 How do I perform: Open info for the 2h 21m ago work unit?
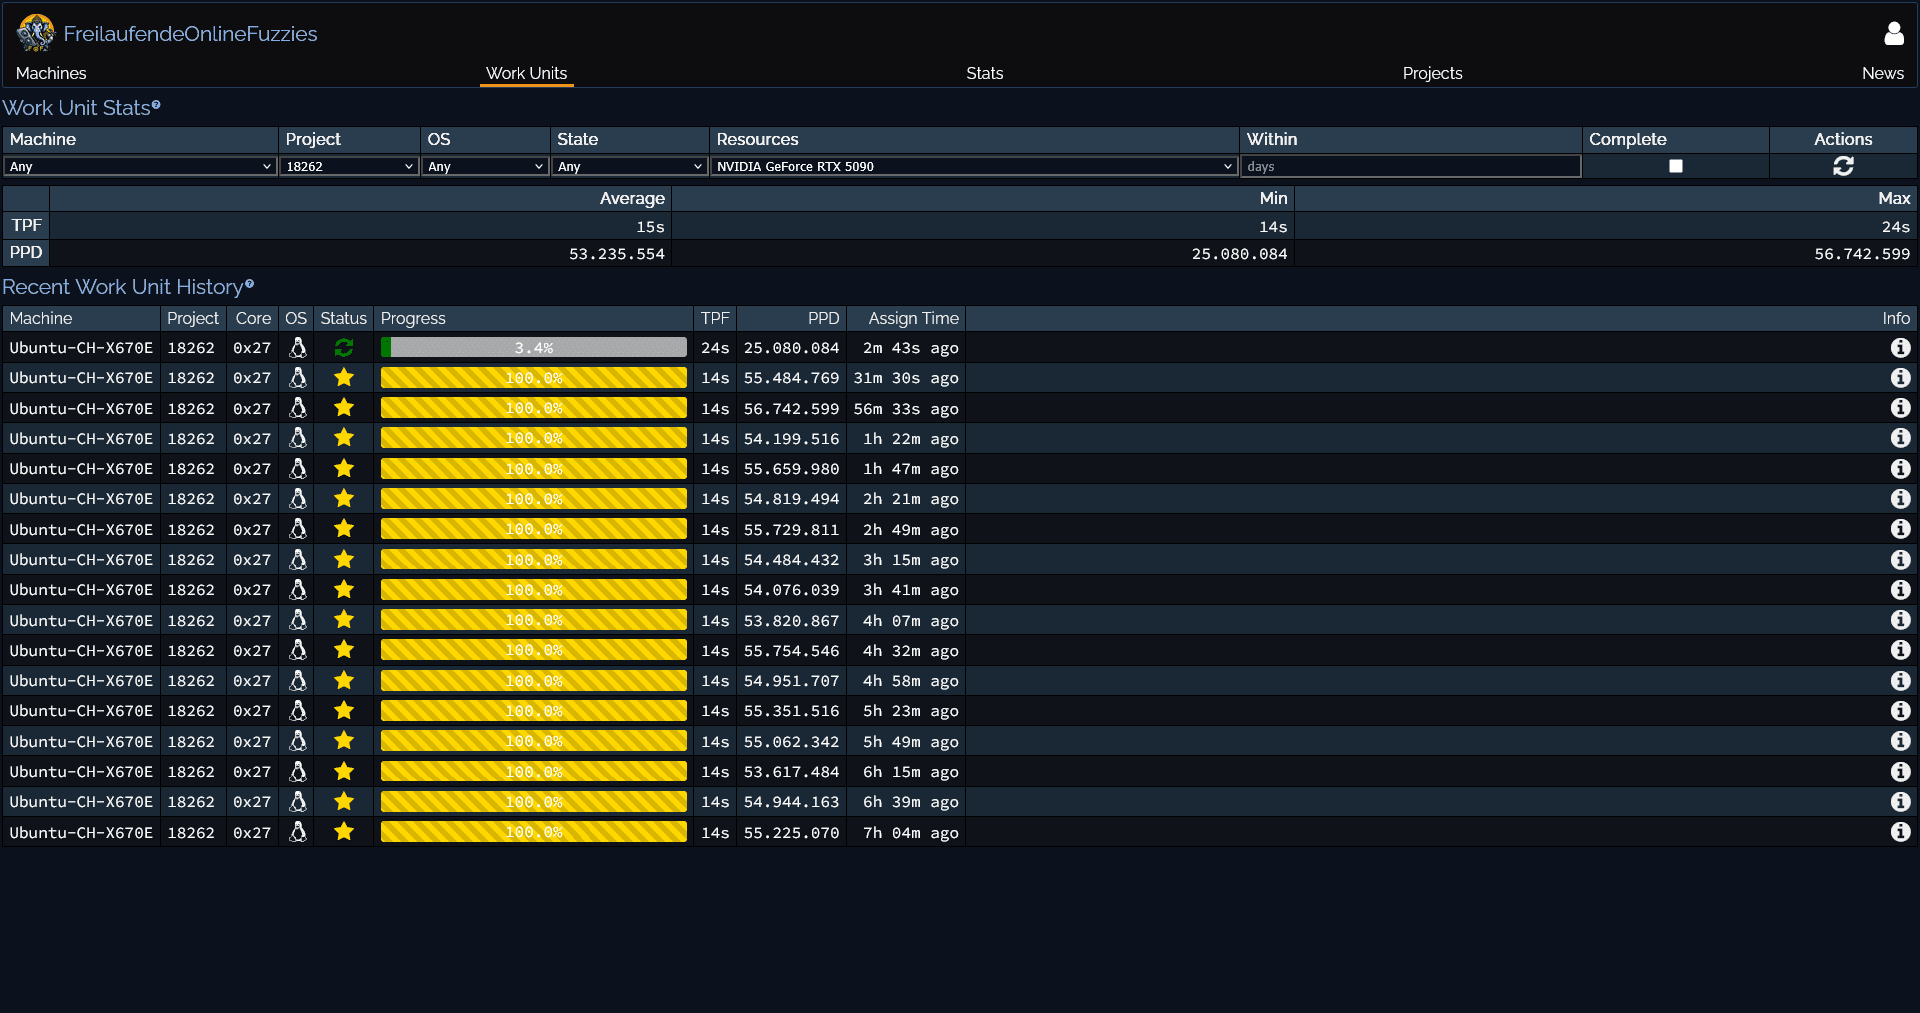click(1900, 499)
